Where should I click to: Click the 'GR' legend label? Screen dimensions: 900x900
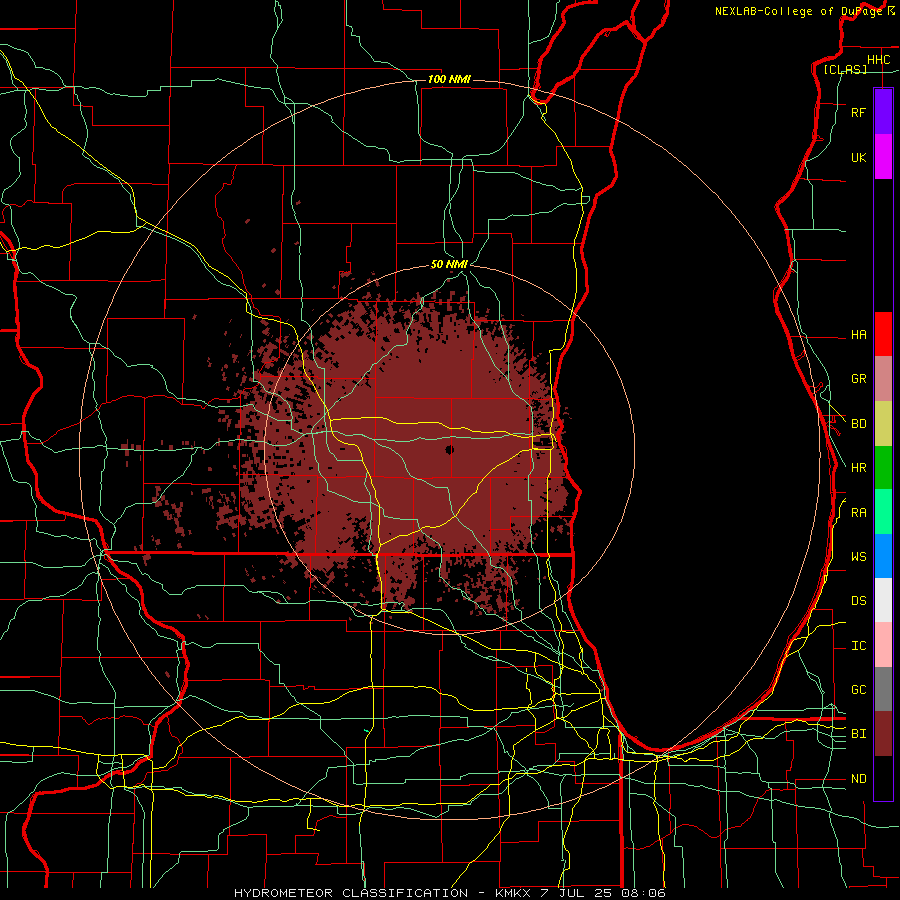click(858, 379)
